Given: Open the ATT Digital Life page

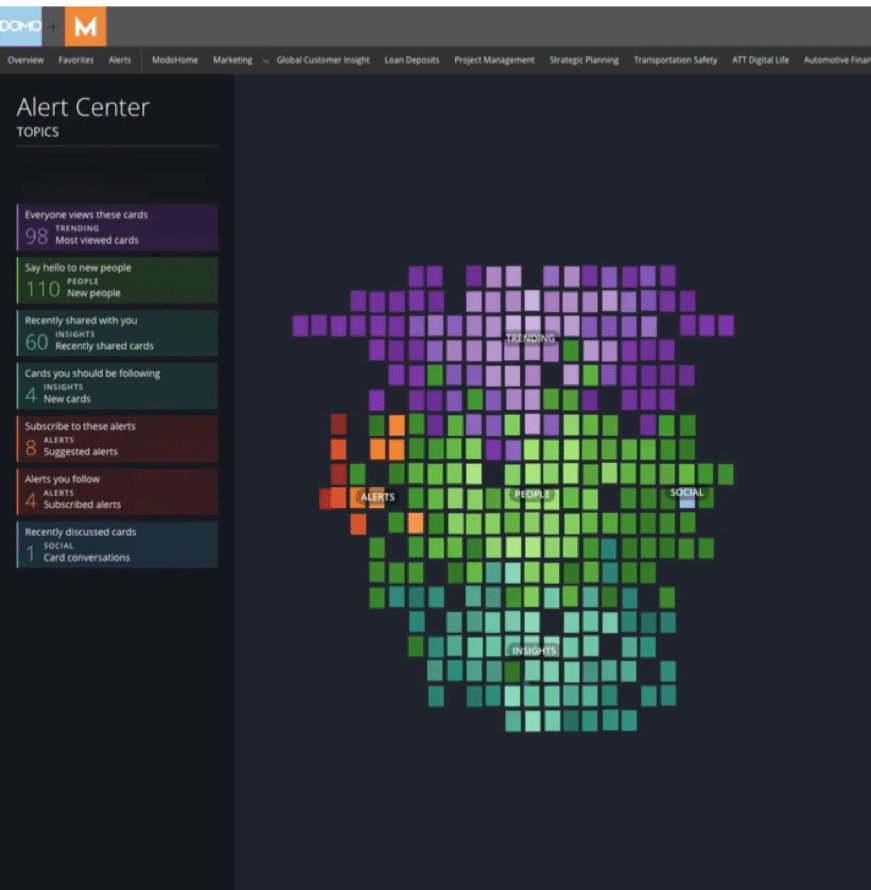Looking at the screenshot, I should coord(760,60).
